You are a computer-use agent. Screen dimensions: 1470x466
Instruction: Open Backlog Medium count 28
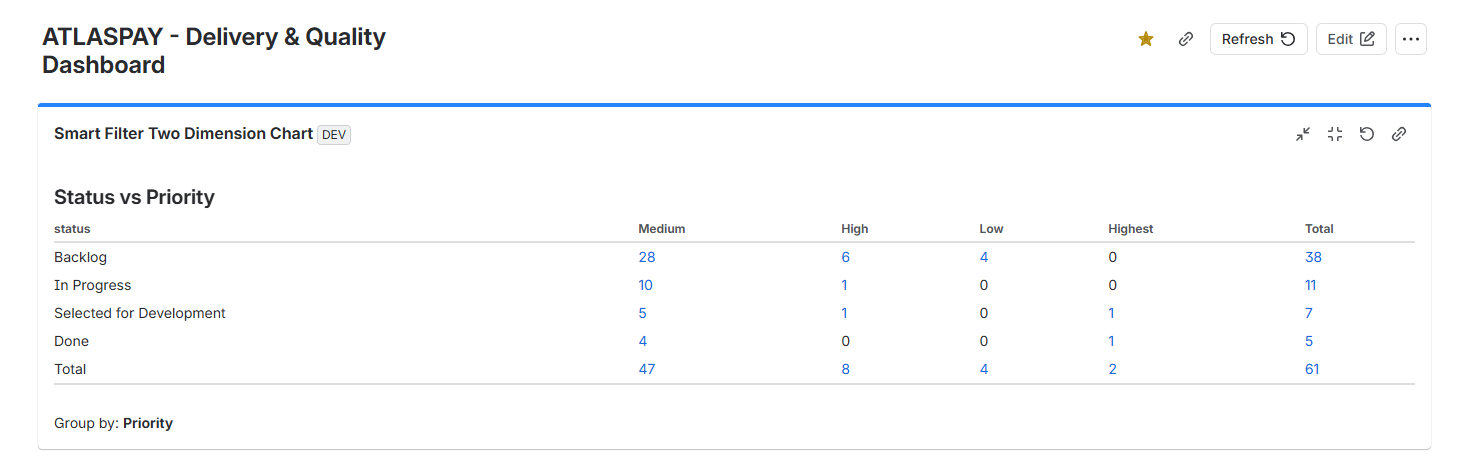coord(647,257)
